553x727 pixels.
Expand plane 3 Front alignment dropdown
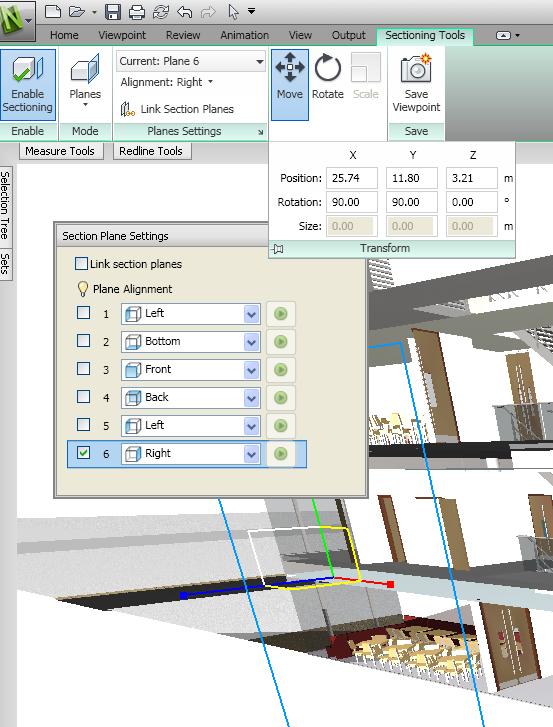point(251,370)
